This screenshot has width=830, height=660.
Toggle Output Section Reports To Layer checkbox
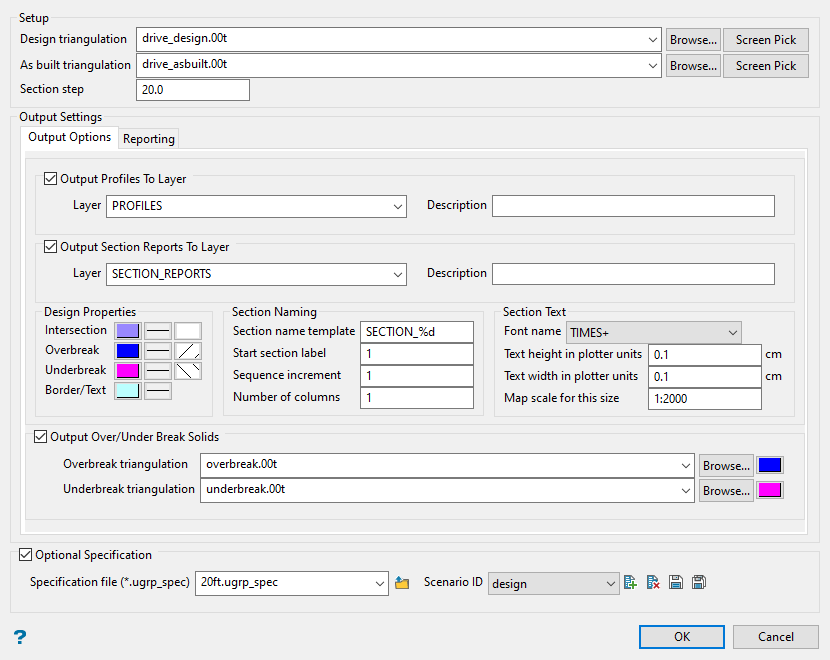pos(51,247)
